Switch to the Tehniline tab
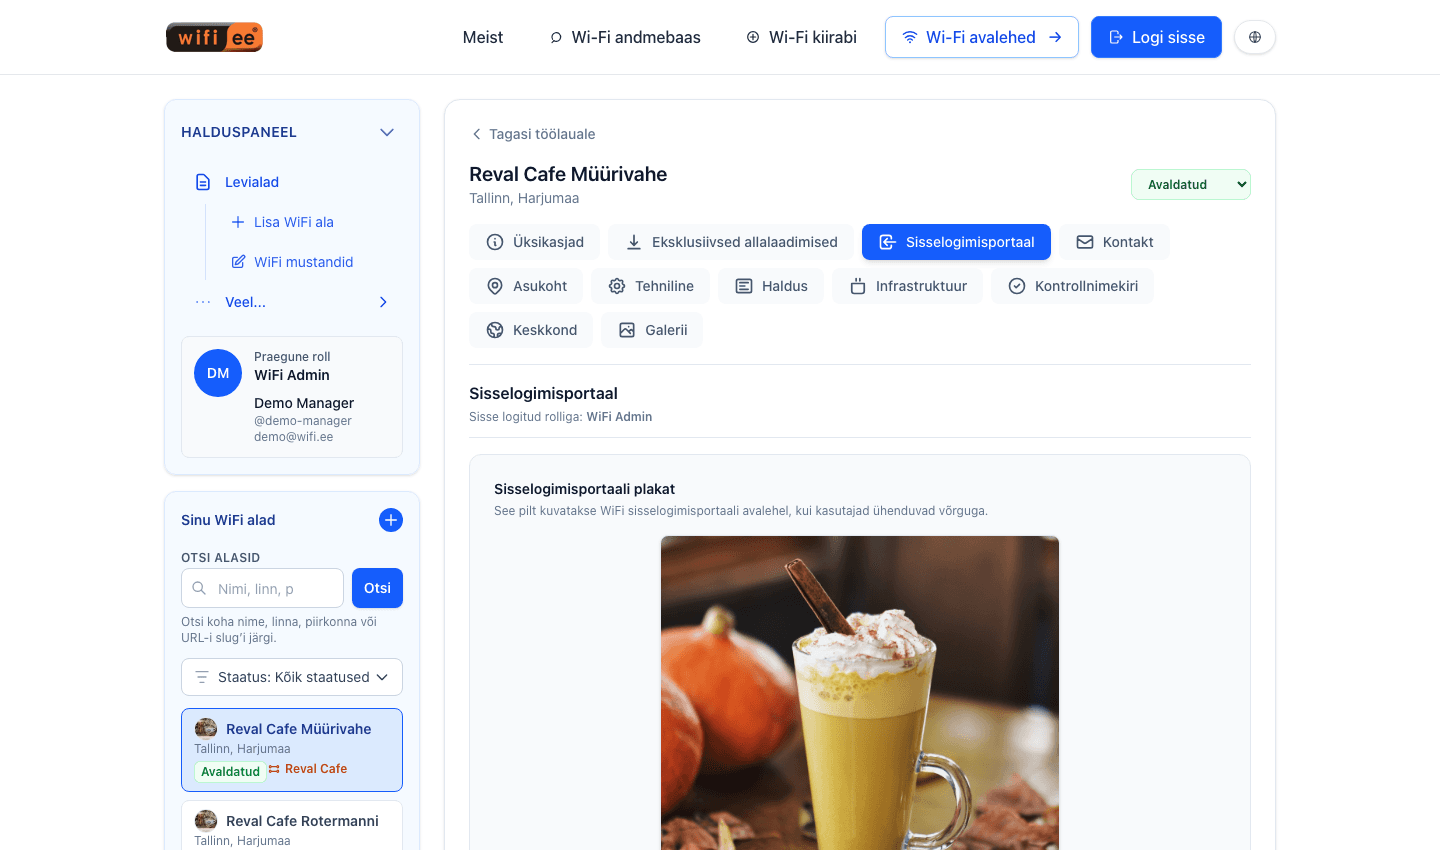Image resolution: width=1440 pixels, height=850 pixels. [651, 286]
